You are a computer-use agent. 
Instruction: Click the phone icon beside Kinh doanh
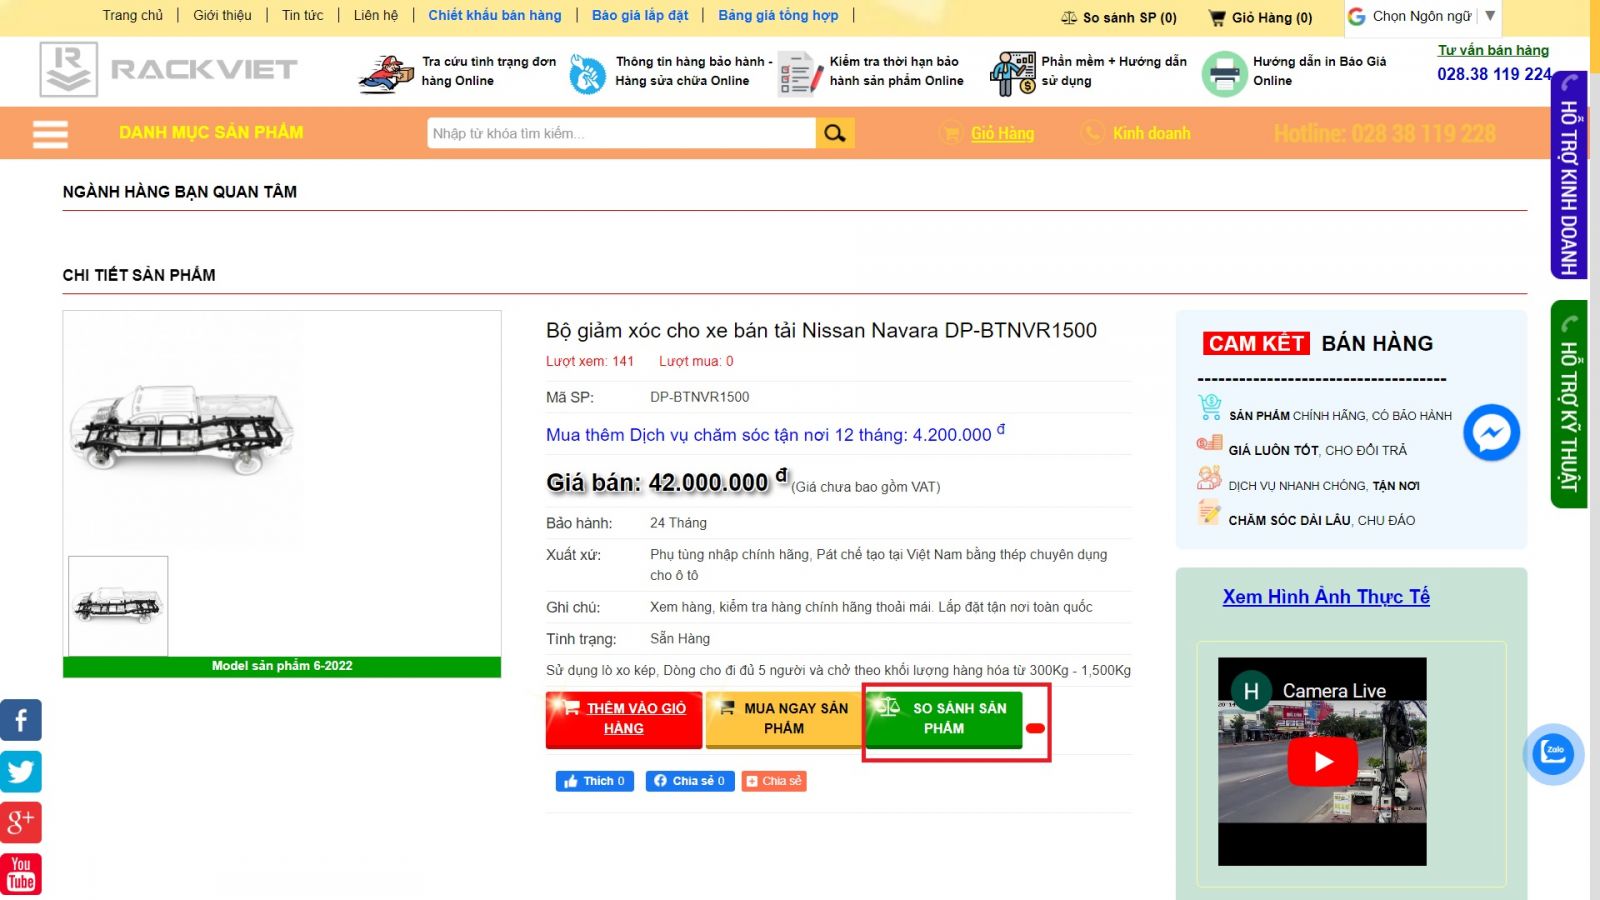(x=1093, y=133)
